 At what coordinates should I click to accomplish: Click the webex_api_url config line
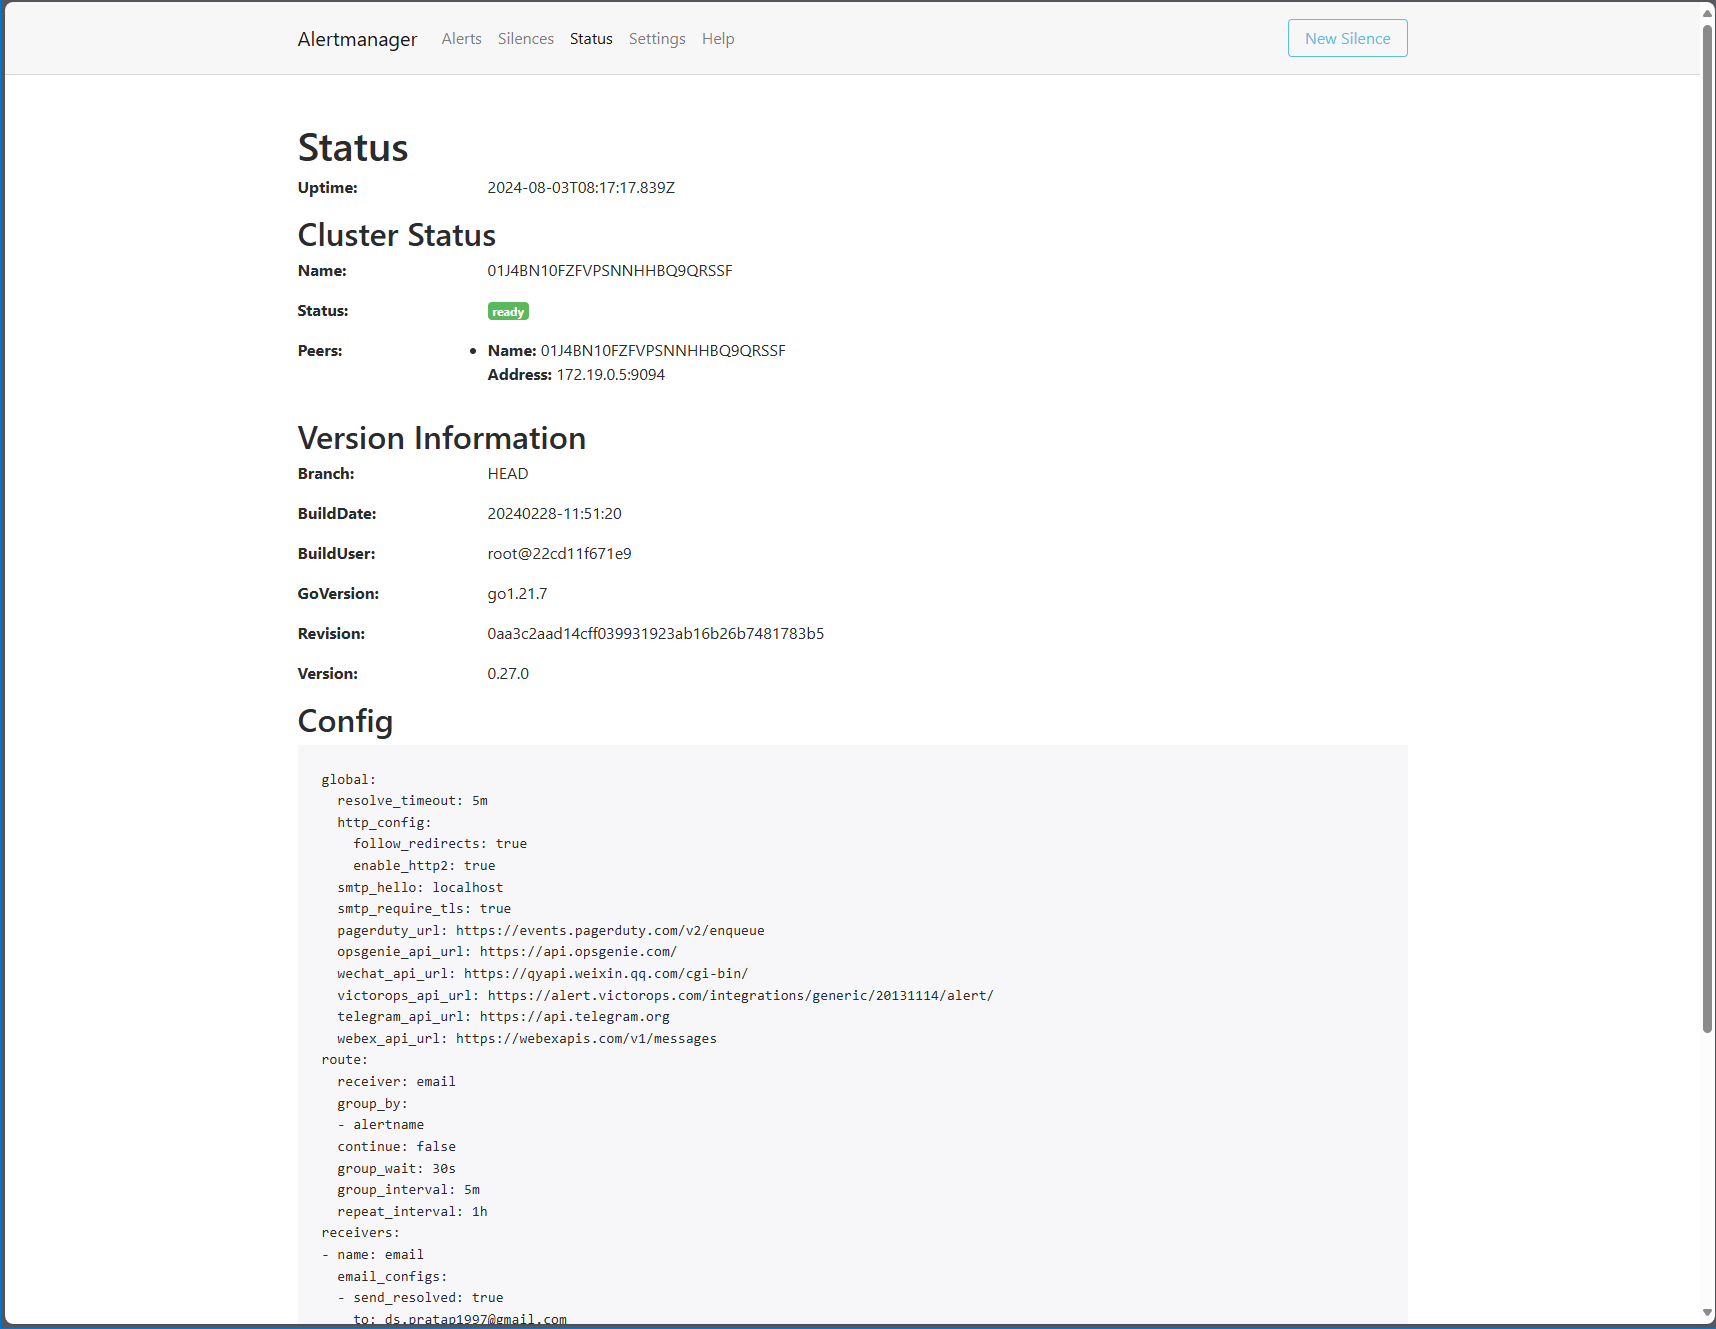pos(527,1039)
